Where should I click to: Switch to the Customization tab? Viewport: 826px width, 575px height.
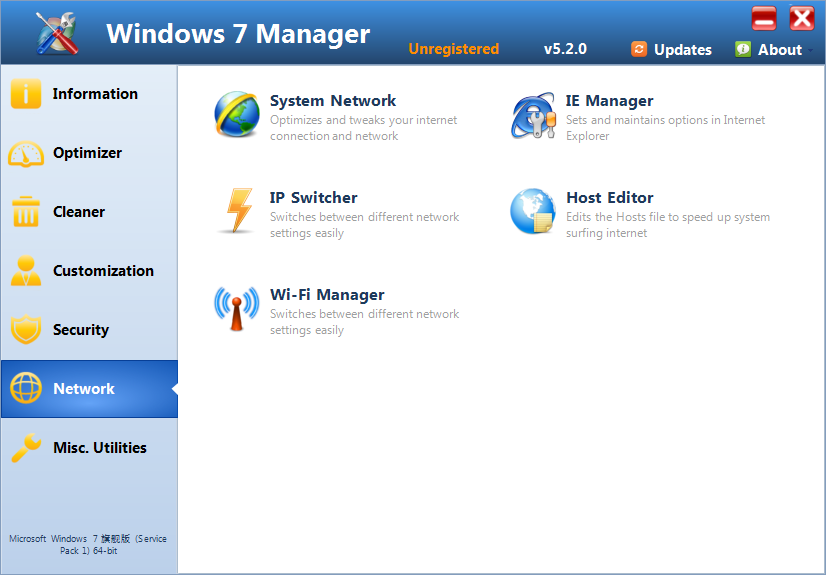pos(103,271)
